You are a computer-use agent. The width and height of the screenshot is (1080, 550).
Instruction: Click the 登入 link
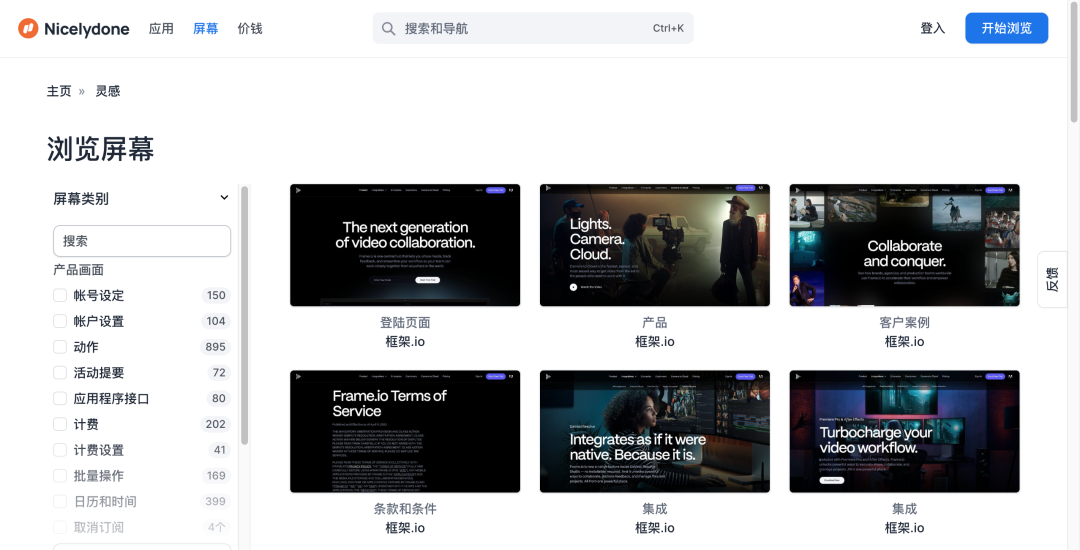[x=933, y=28]
